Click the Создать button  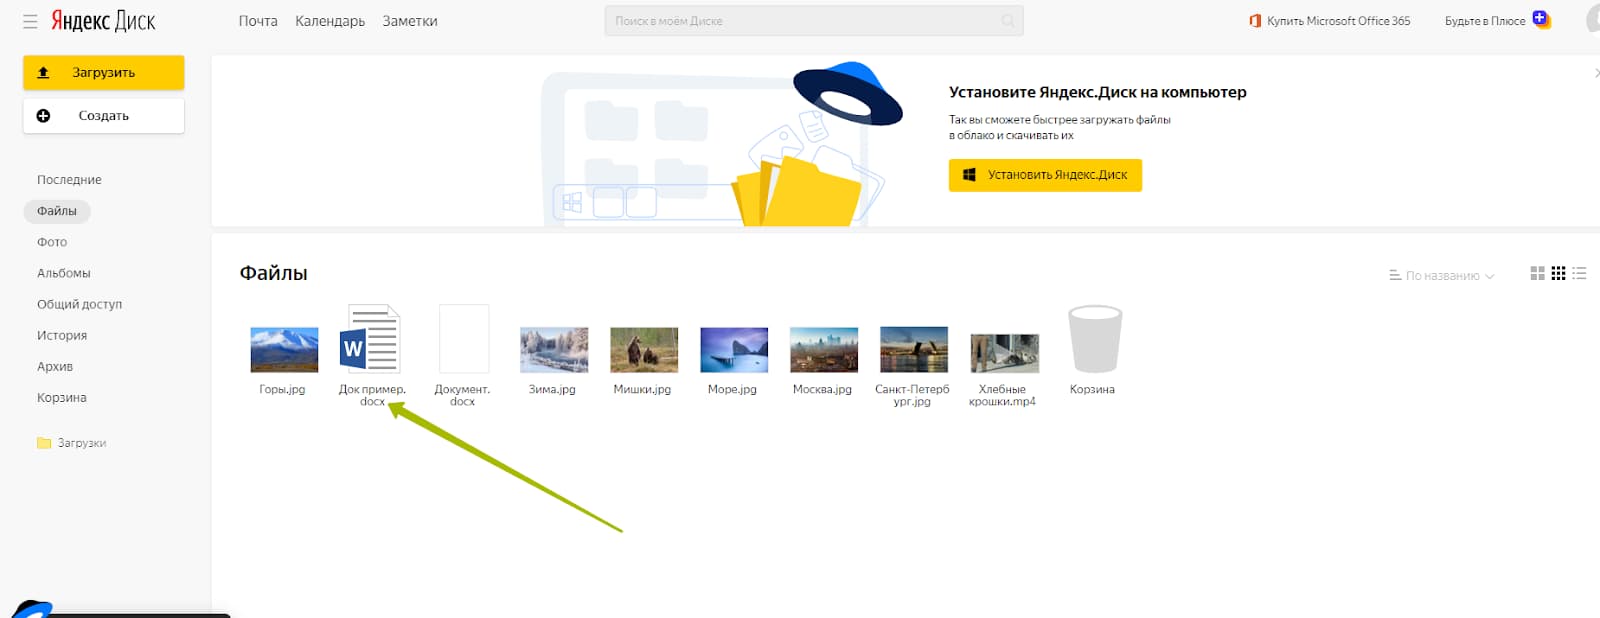pyautogui.click(x=104, y=116)
